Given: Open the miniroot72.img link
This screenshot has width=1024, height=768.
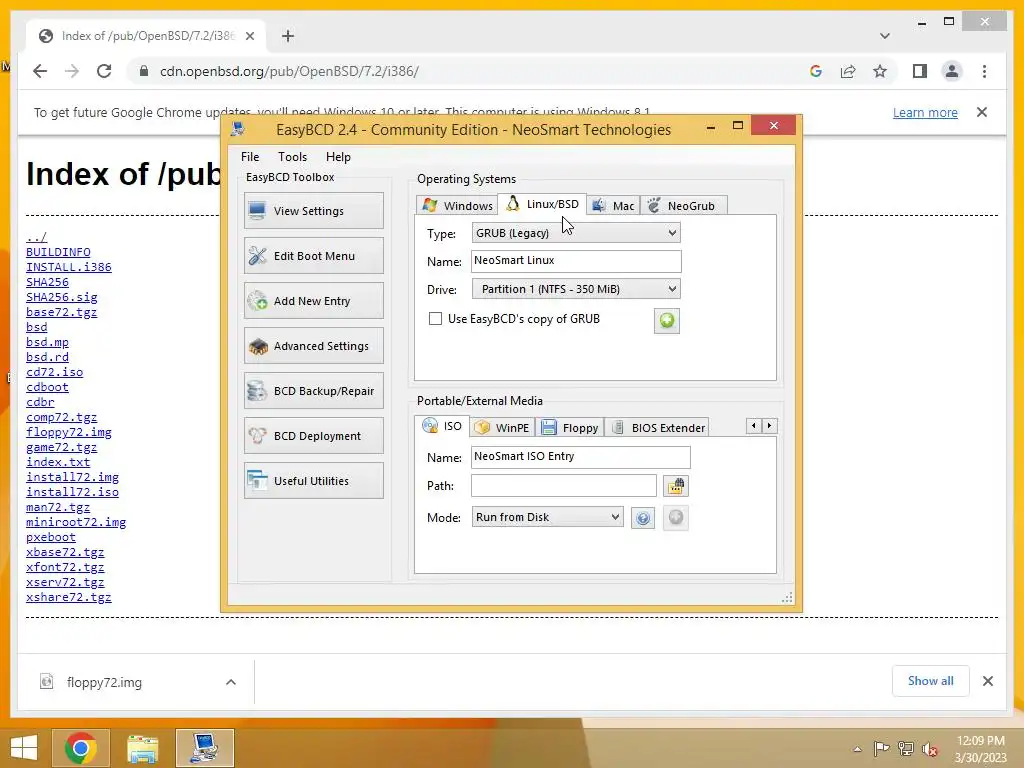Looking at the screenshot, I should click(76, 522).
